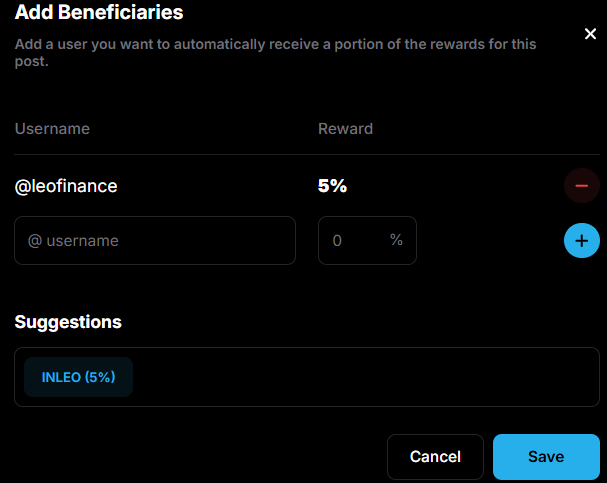
Task: Click the horizontal divider under column headers
Action: [307, 154]
